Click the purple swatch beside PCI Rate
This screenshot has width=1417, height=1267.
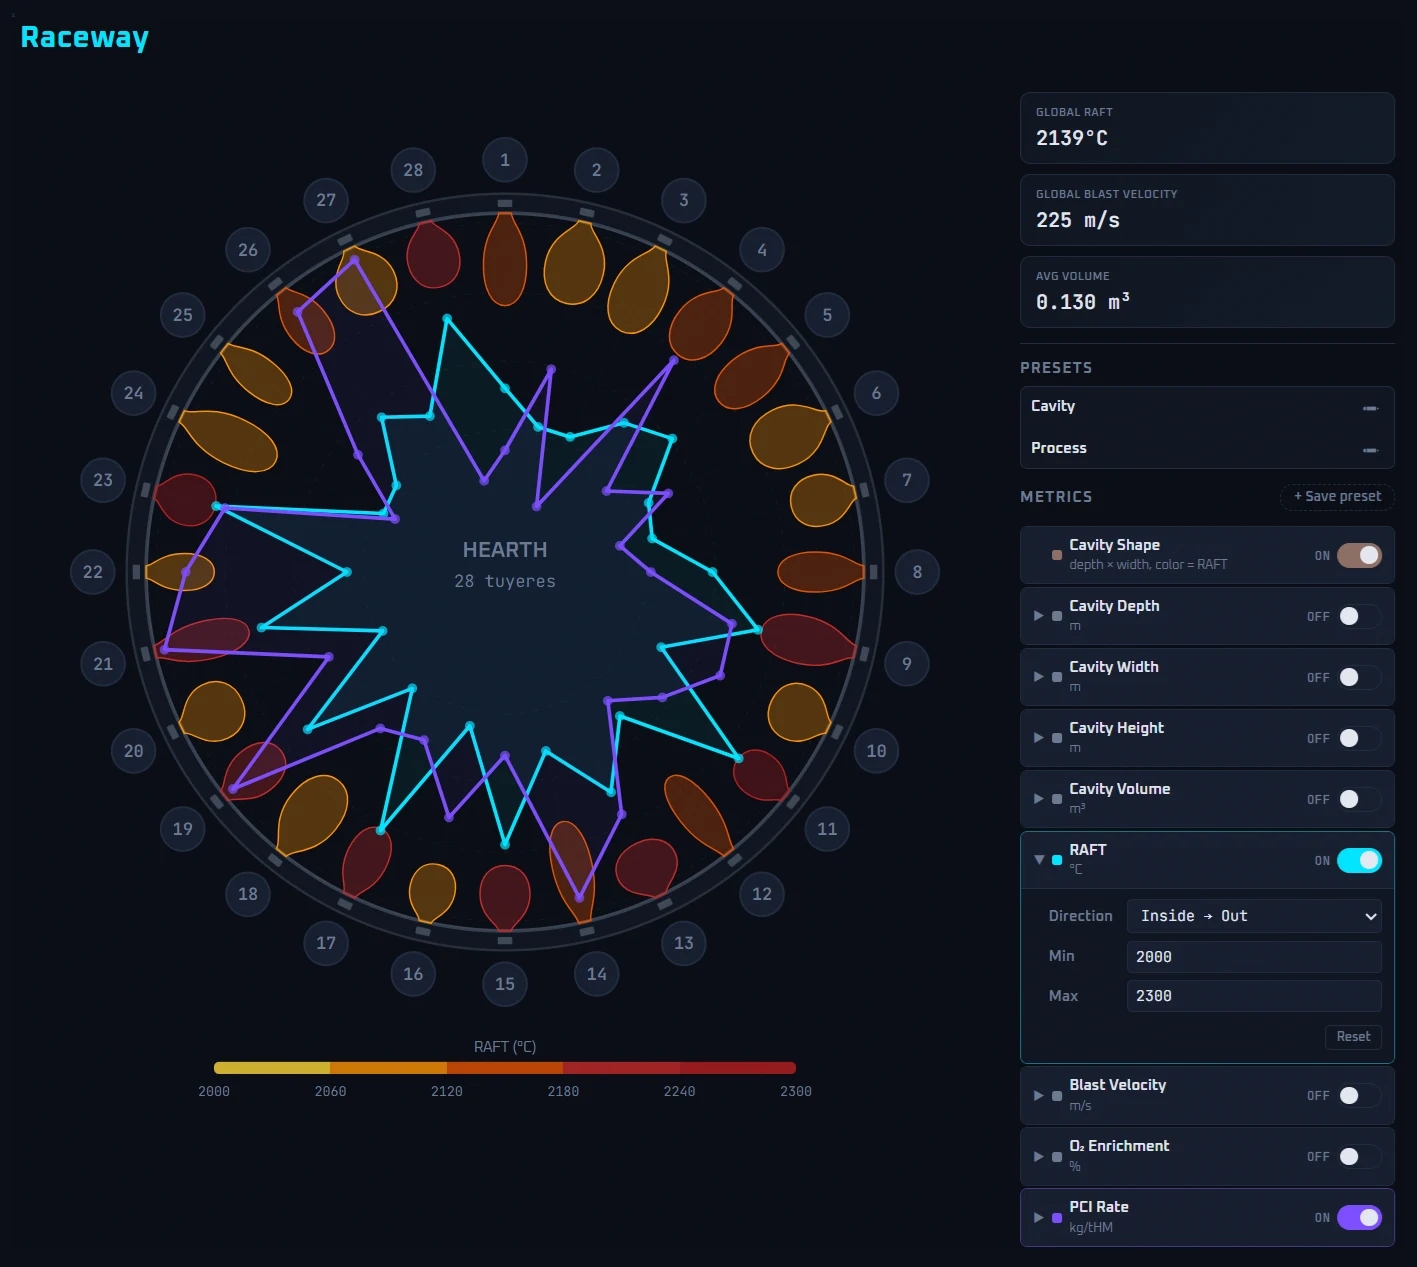point(1057,1218)
